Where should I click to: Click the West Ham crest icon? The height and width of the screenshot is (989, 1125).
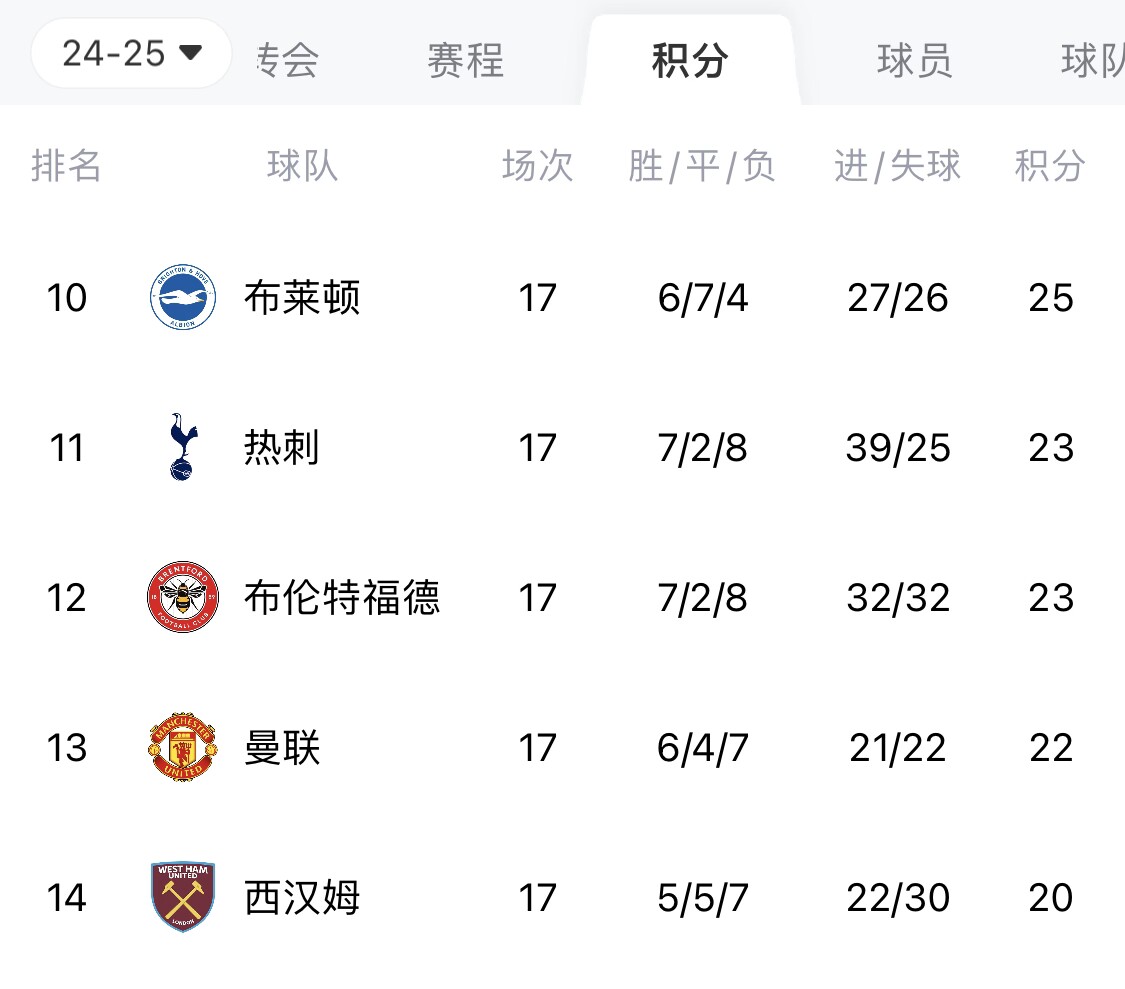pyautogui.click(x=183, y=897)
